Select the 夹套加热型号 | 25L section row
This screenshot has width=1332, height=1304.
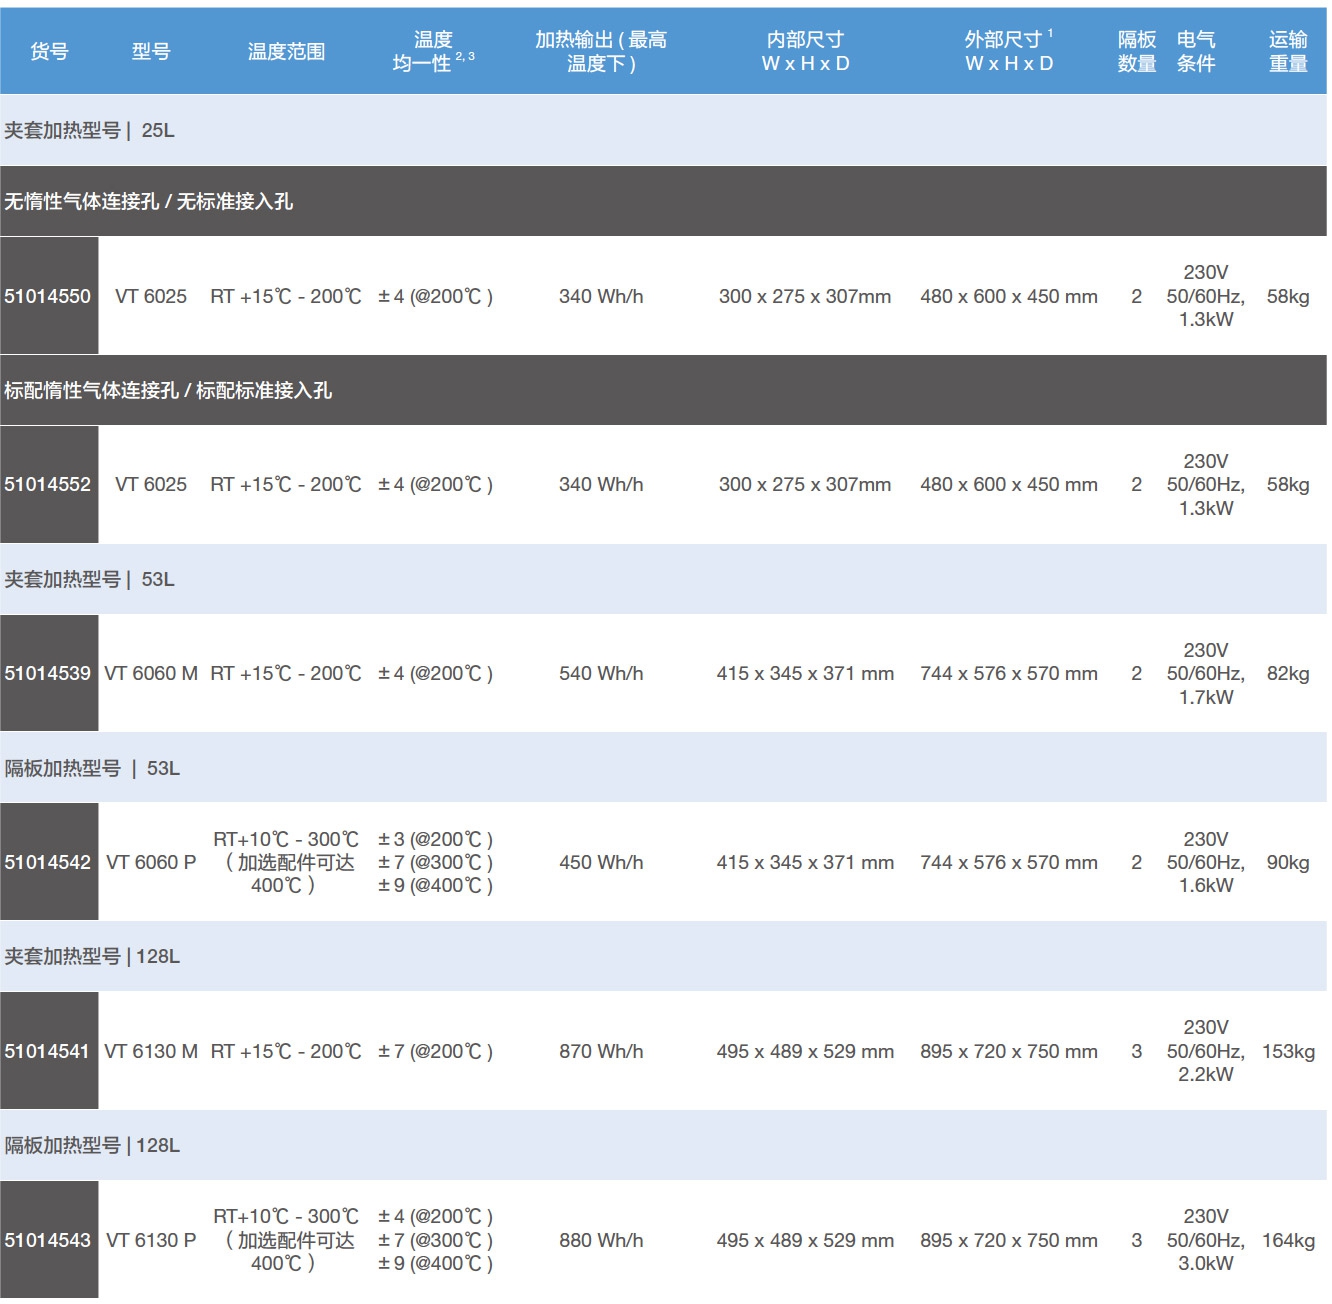click(664, 130)
